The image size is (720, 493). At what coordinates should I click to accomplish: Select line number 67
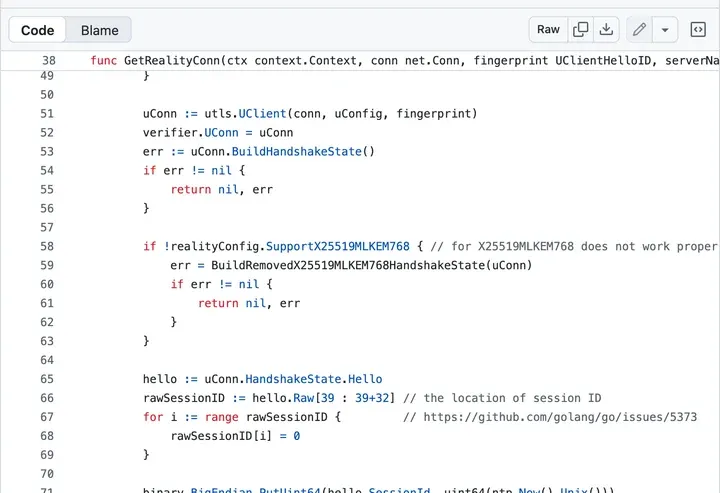click(x=47, y=417)
